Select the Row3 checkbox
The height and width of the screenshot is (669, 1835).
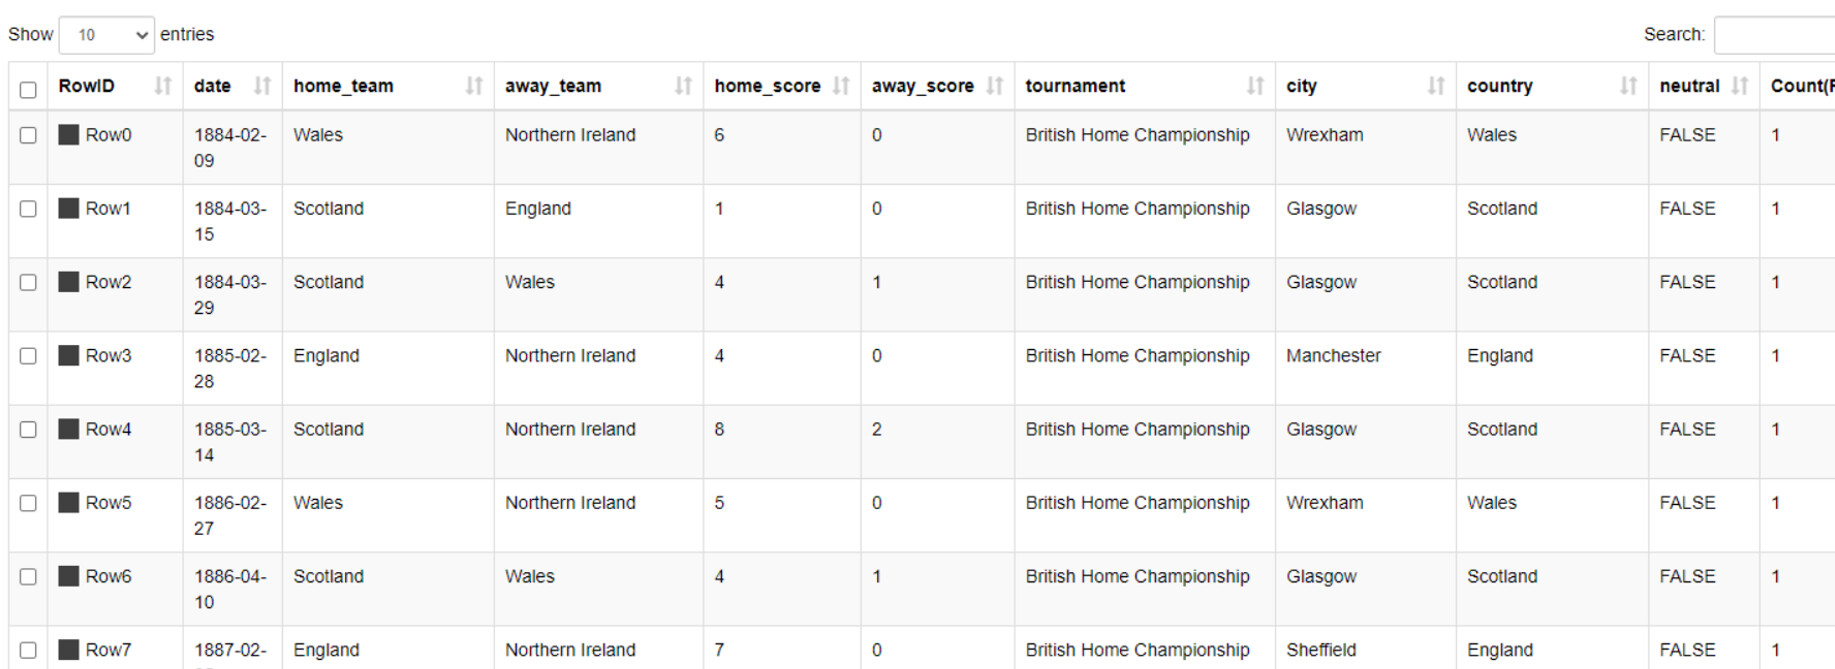pos(28,356)
